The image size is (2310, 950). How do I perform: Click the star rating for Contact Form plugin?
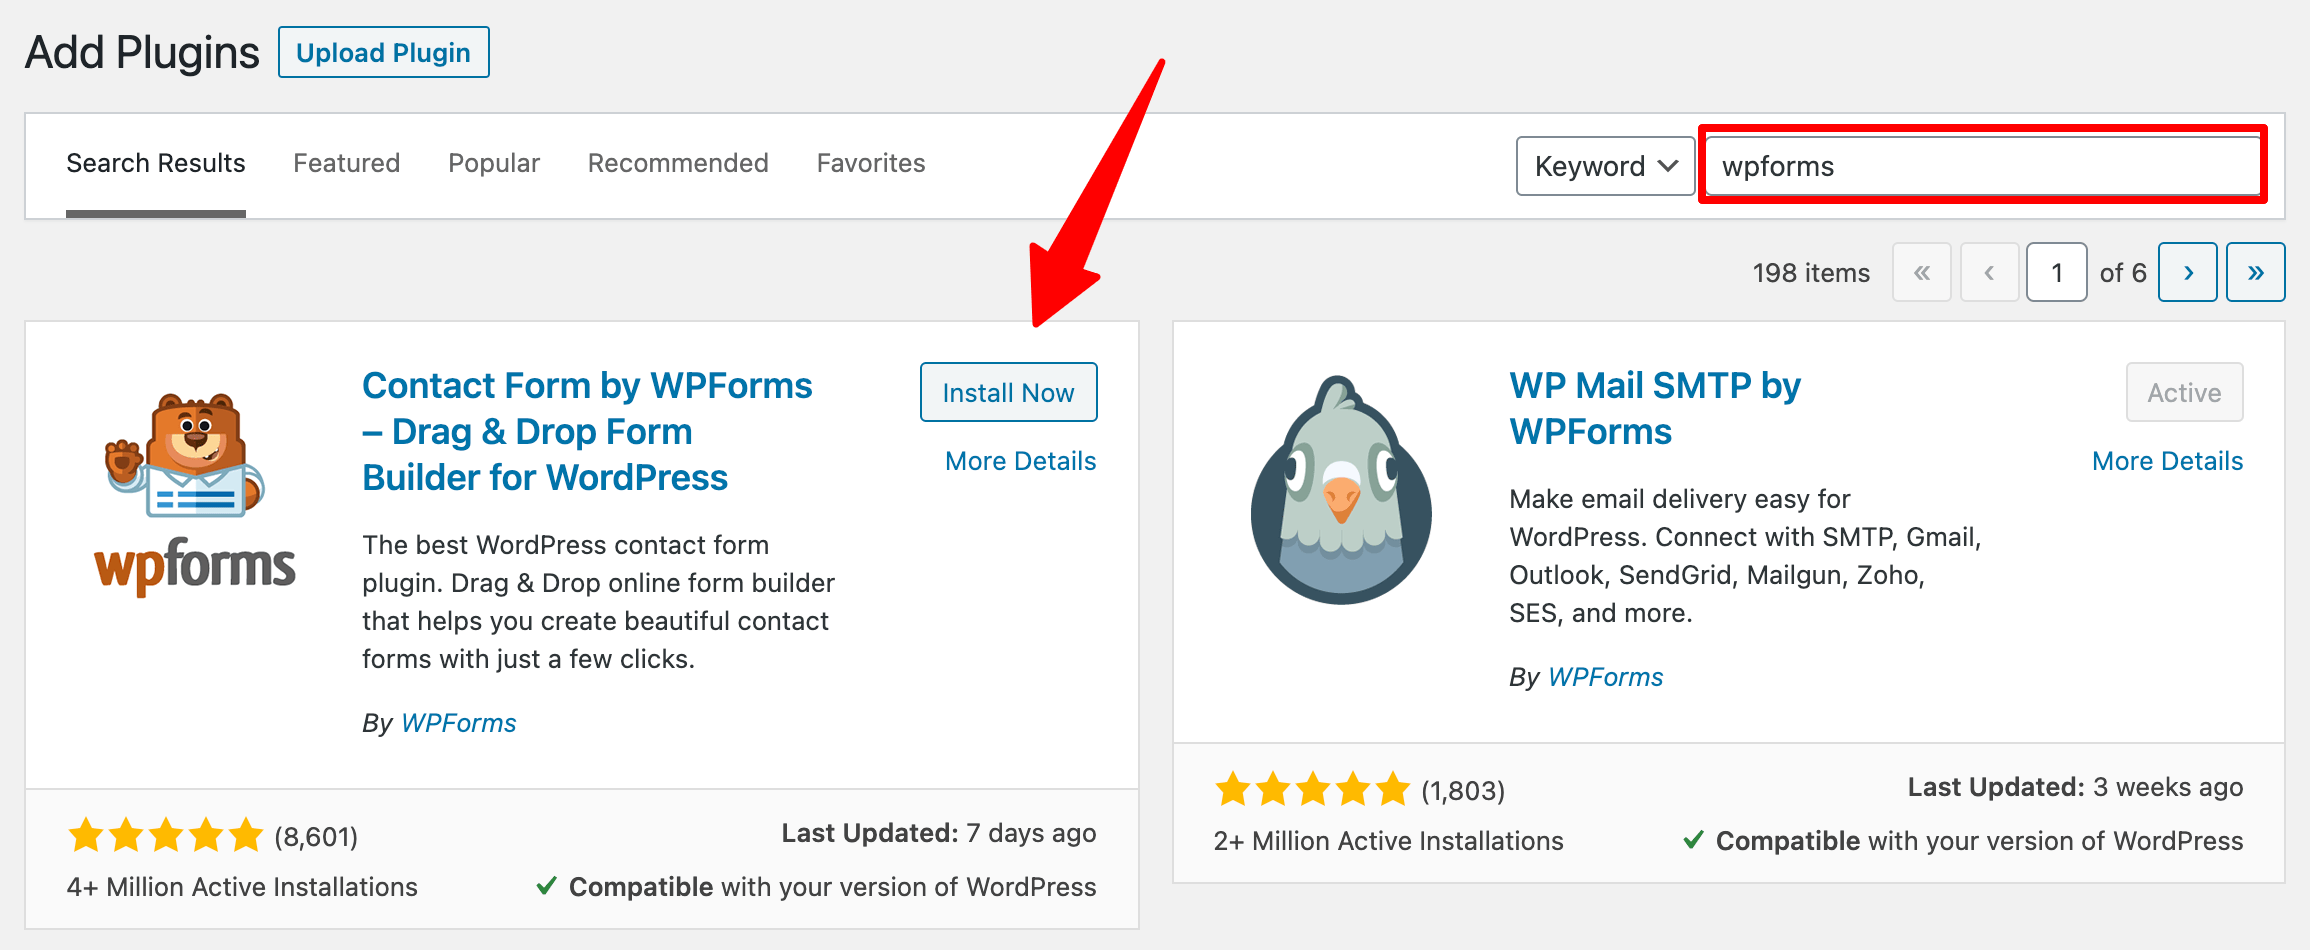click(166, 834)
